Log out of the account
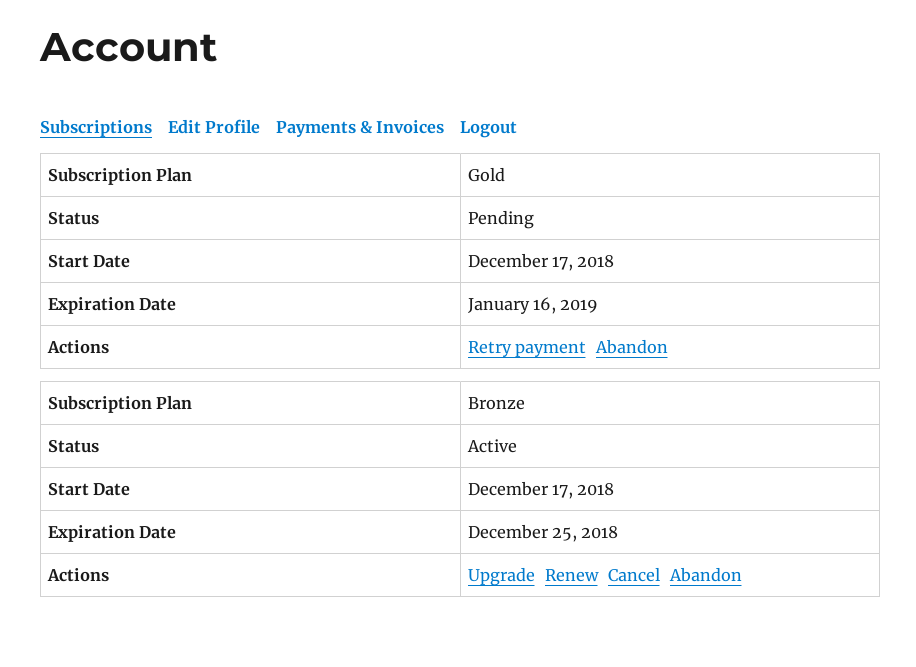Screen dimensions: 916x667 tap(488, 127)
